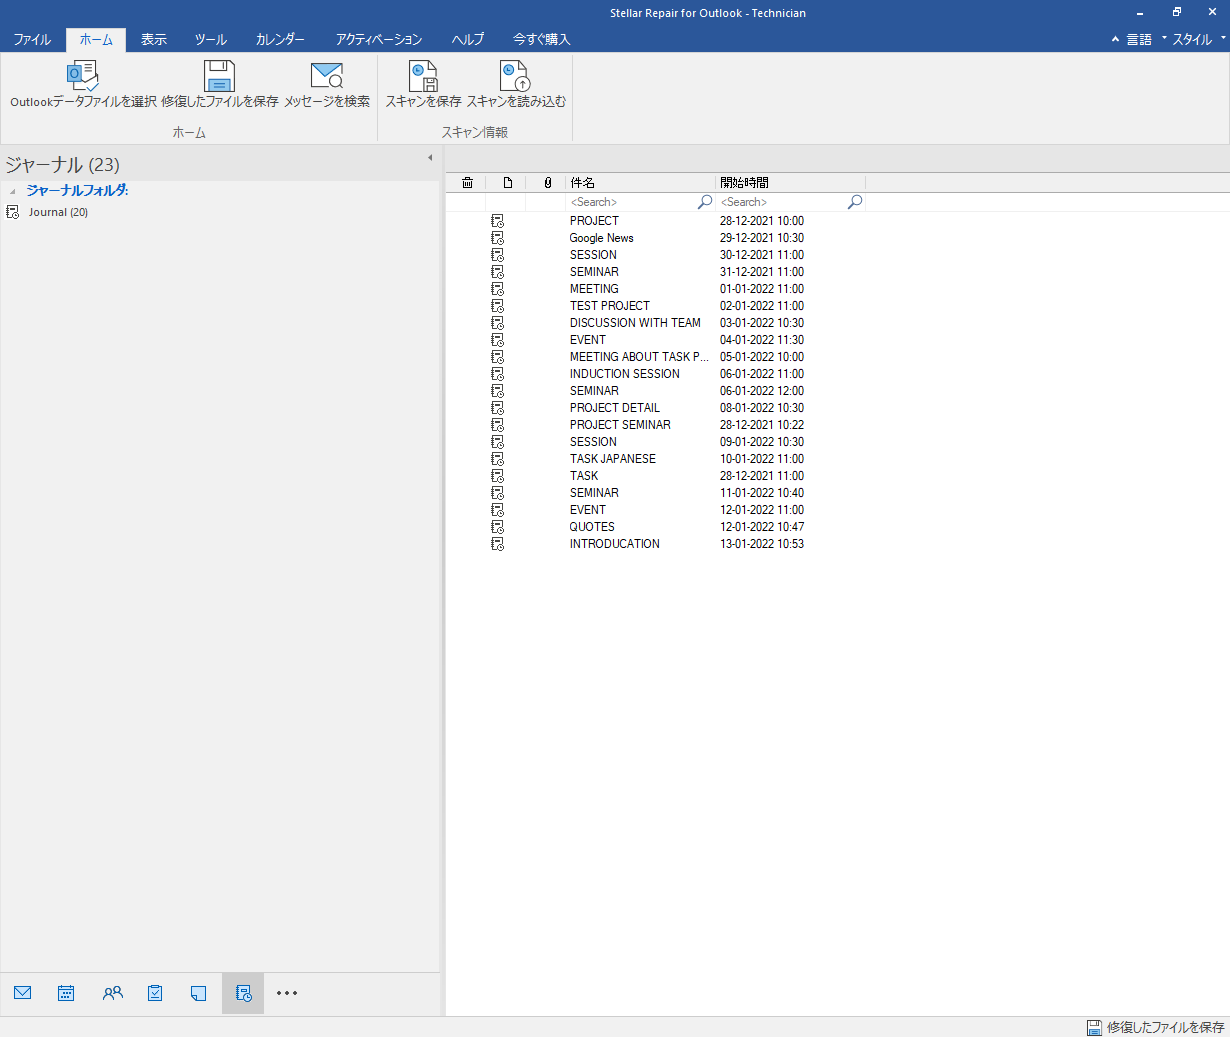The image size is (1230, 1037).
Task: Click journal icon of PROJECT row
Action: [x=497, y=221]
